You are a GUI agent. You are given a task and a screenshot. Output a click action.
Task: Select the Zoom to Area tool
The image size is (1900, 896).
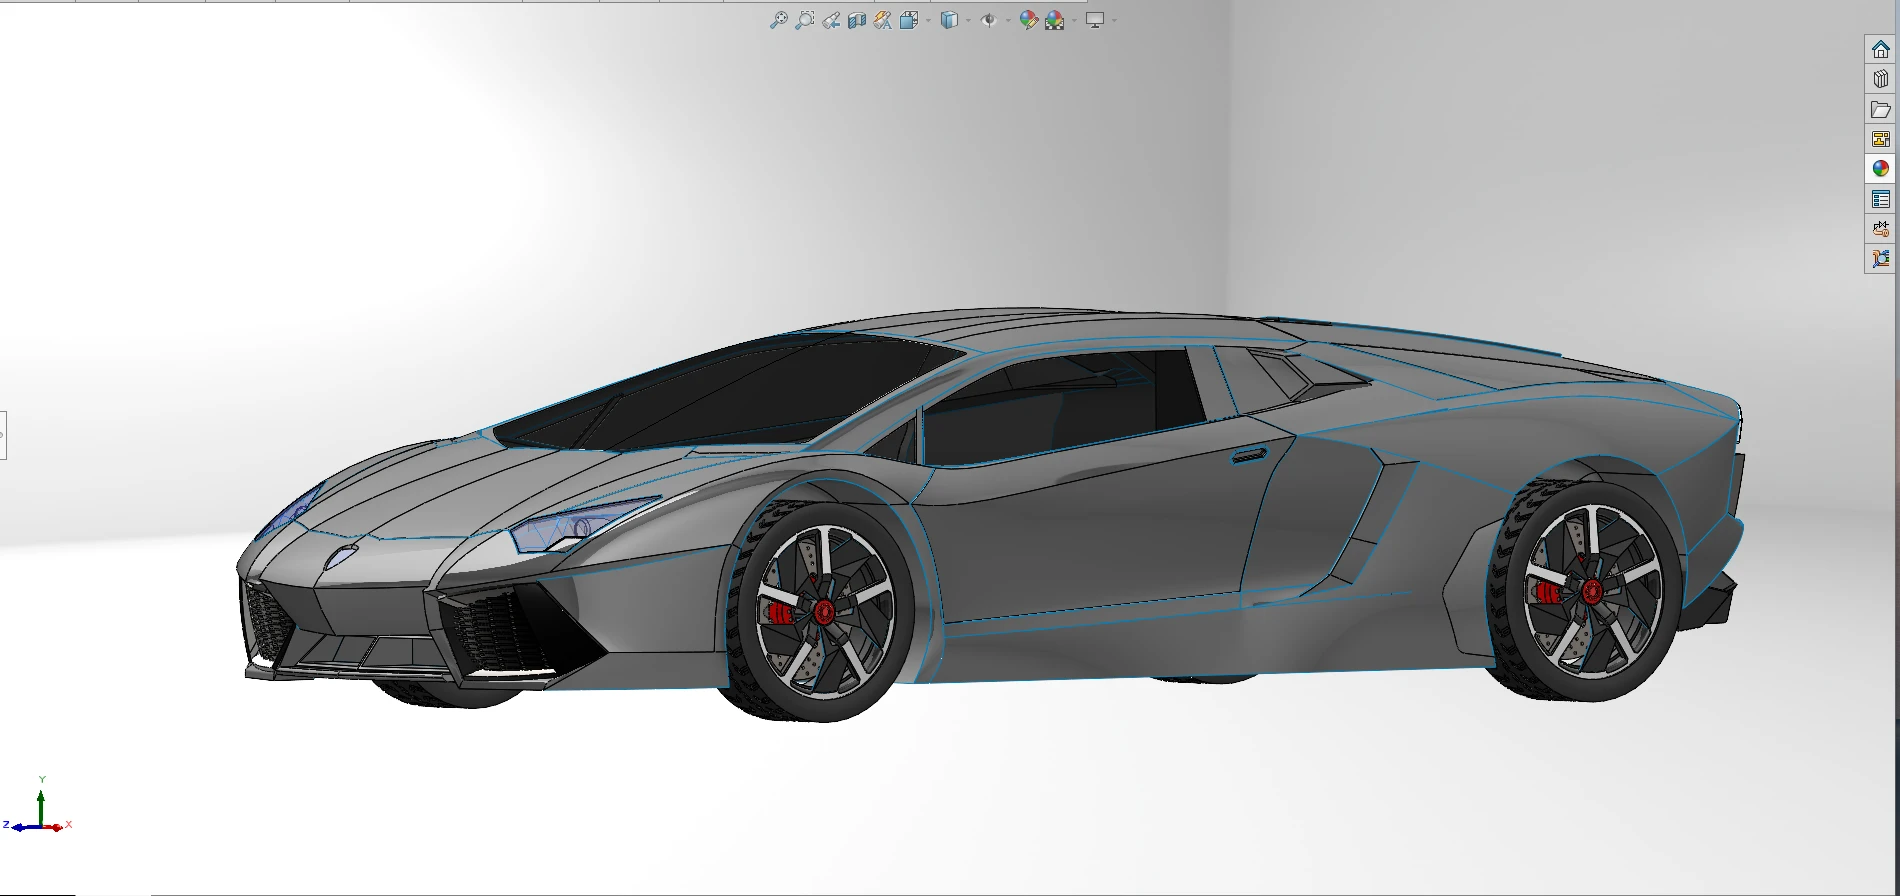point(804,20)
